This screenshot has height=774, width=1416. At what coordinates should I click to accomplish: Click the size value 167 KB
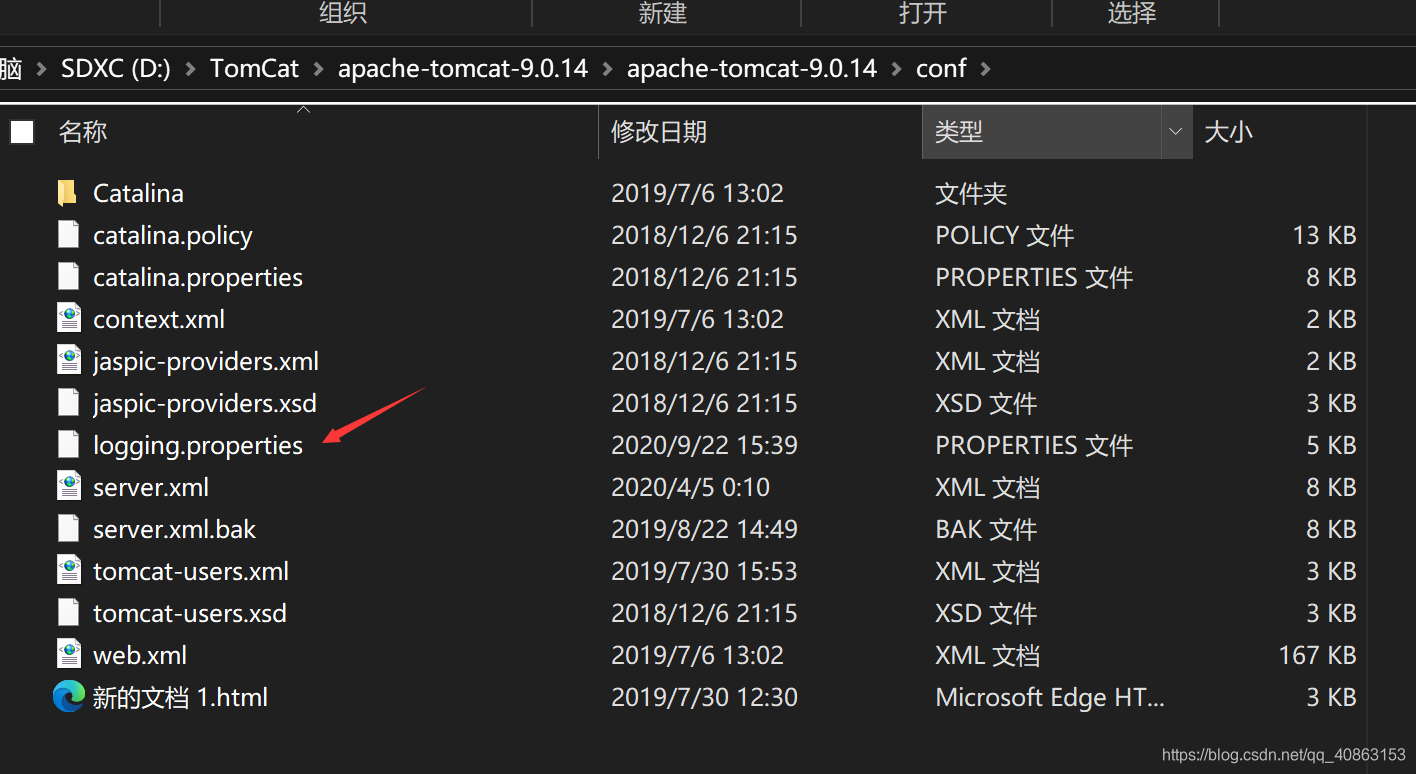[1317, 655]
